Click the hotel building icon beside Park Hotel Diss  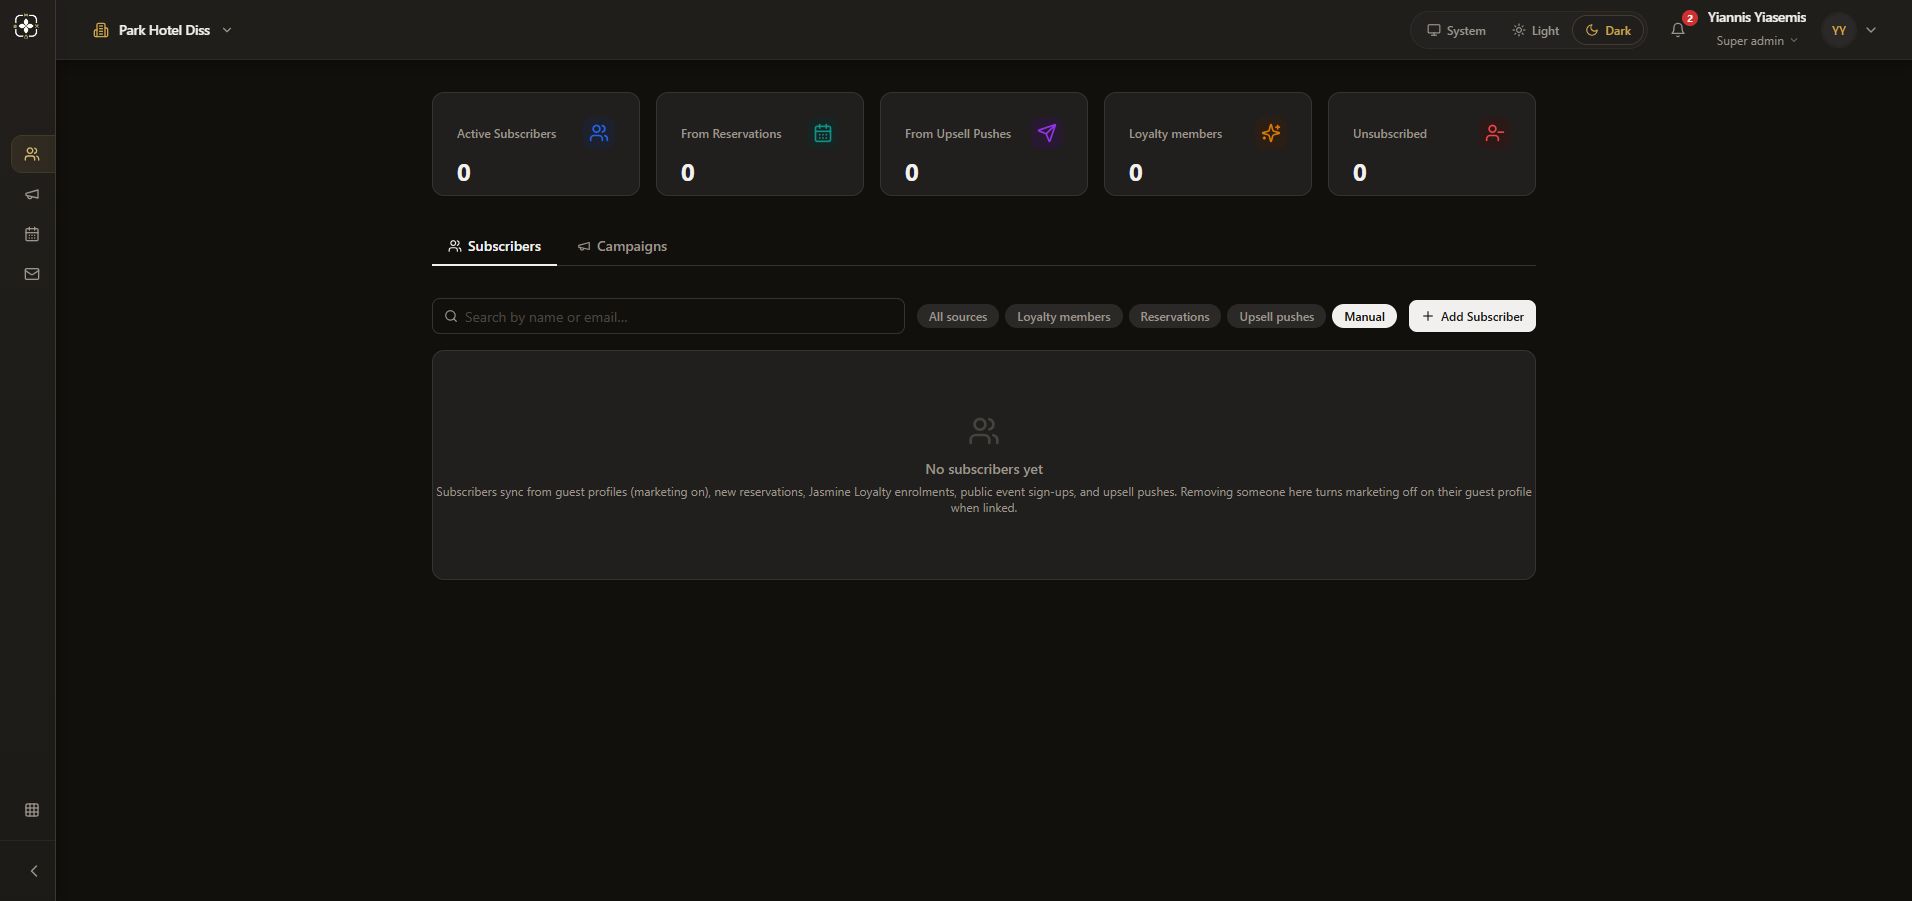[x=101, y=30]
